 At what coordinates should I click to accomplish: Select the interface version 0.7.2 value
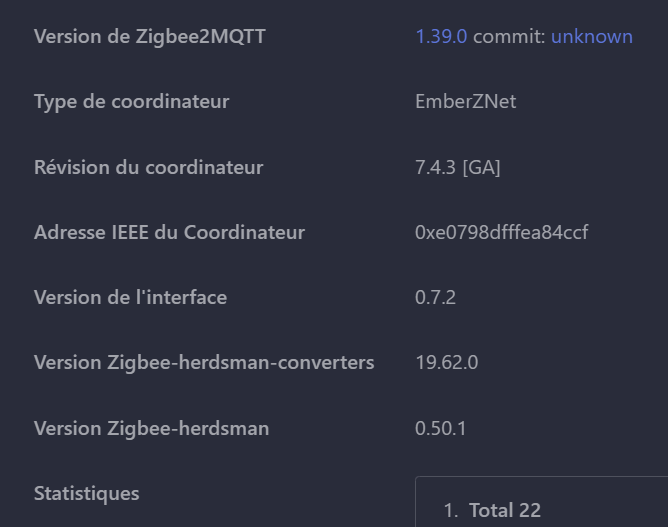435,297
